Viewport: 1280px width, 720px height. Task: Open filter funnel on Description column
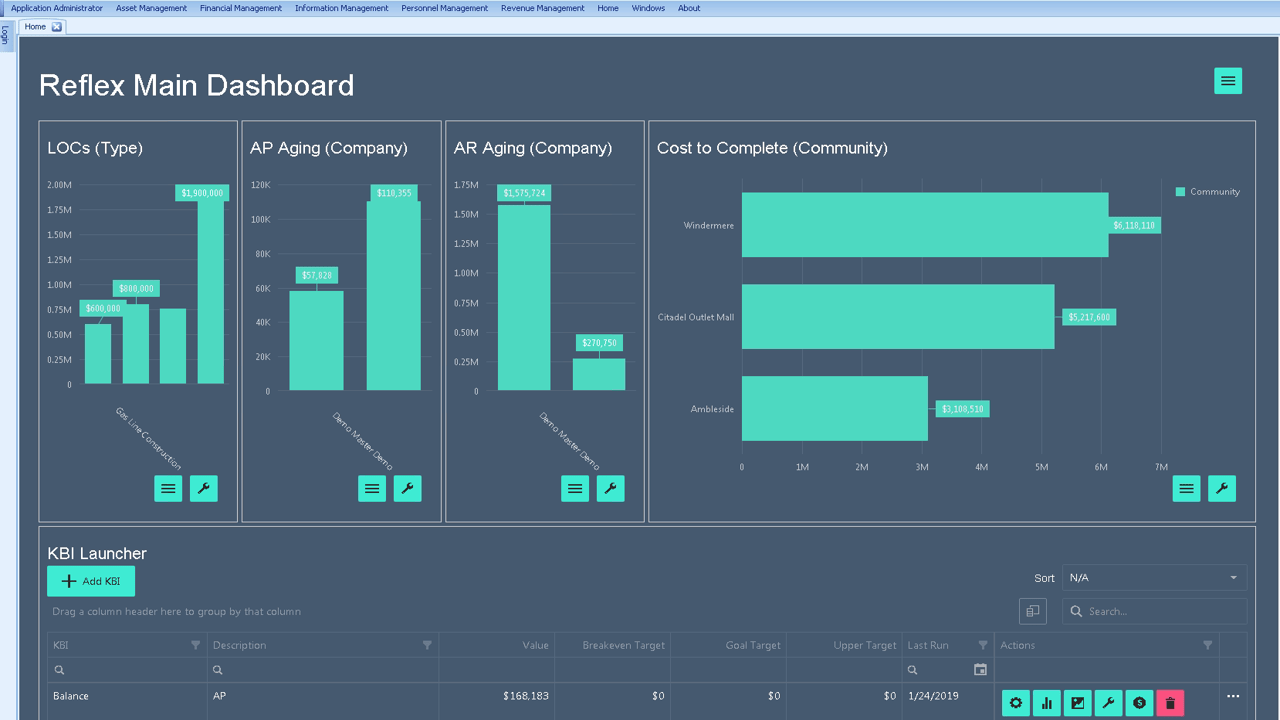coord(428,645)
